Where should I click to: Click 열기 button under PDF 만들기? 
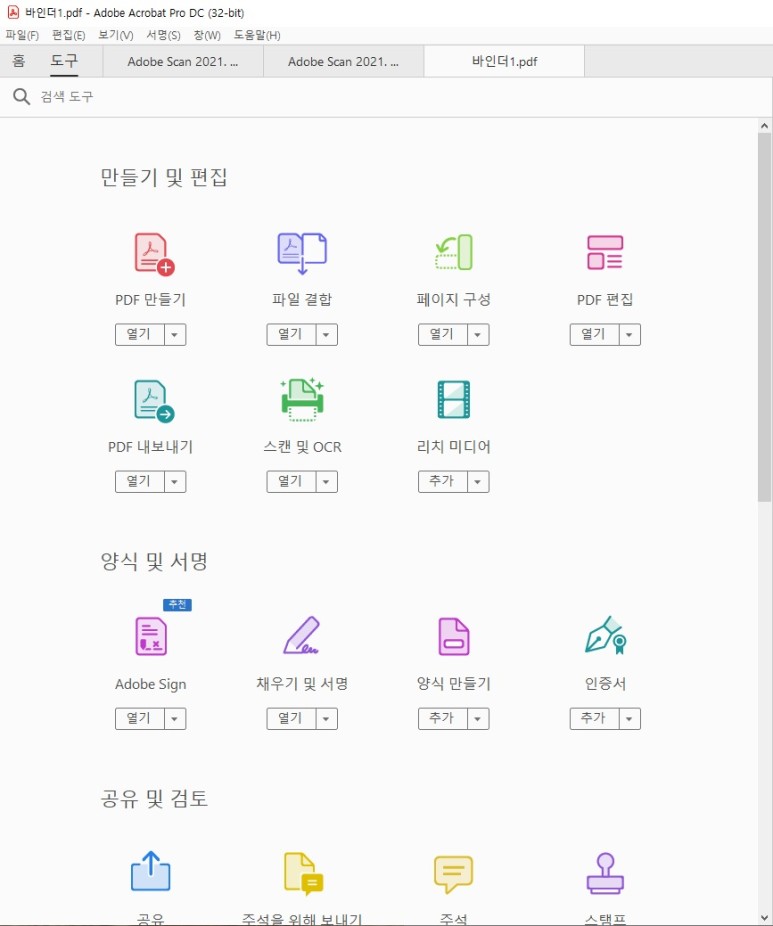[x=139, y=335]
